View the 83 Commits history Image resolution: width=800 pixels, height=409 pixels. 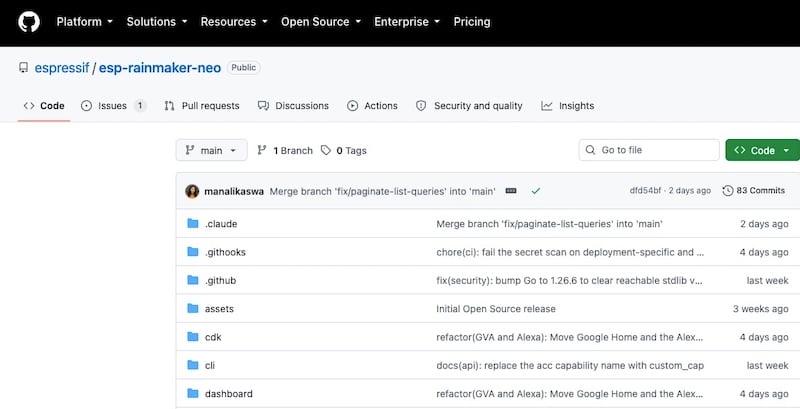[x=754, y=191]
